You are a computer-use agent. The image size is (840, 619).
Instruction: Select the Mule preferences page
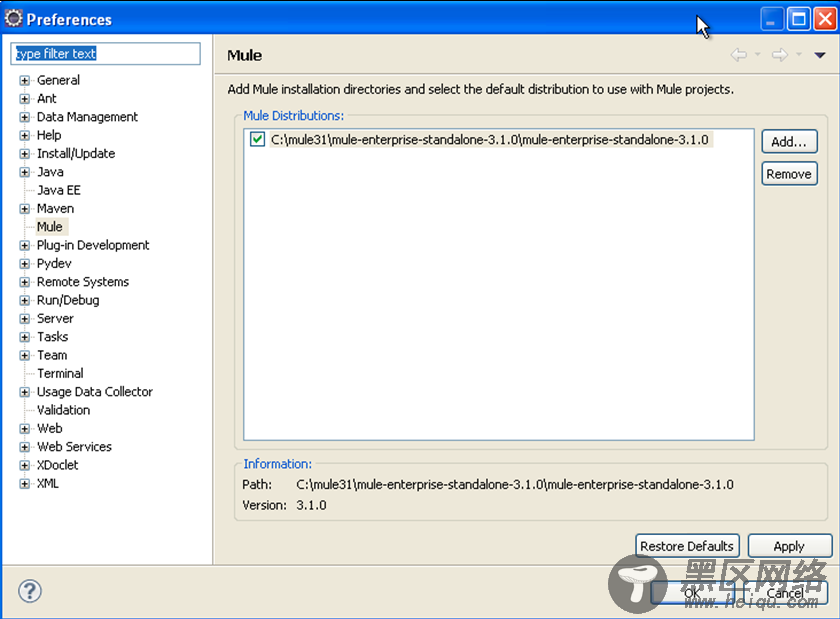pyautogui.click(x=50, y=227)
